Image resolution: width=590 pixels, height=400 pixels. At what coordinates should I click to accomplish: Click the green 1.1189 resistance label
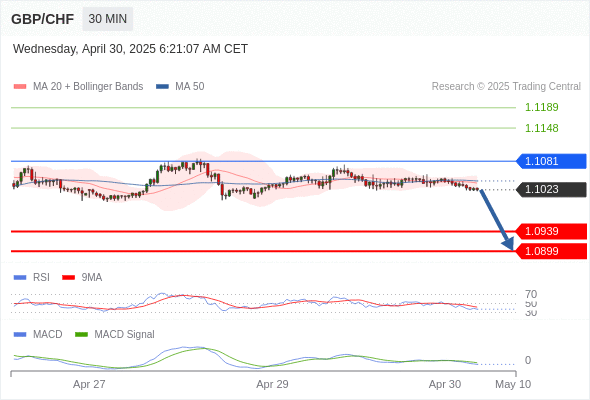tap(541, 107)
